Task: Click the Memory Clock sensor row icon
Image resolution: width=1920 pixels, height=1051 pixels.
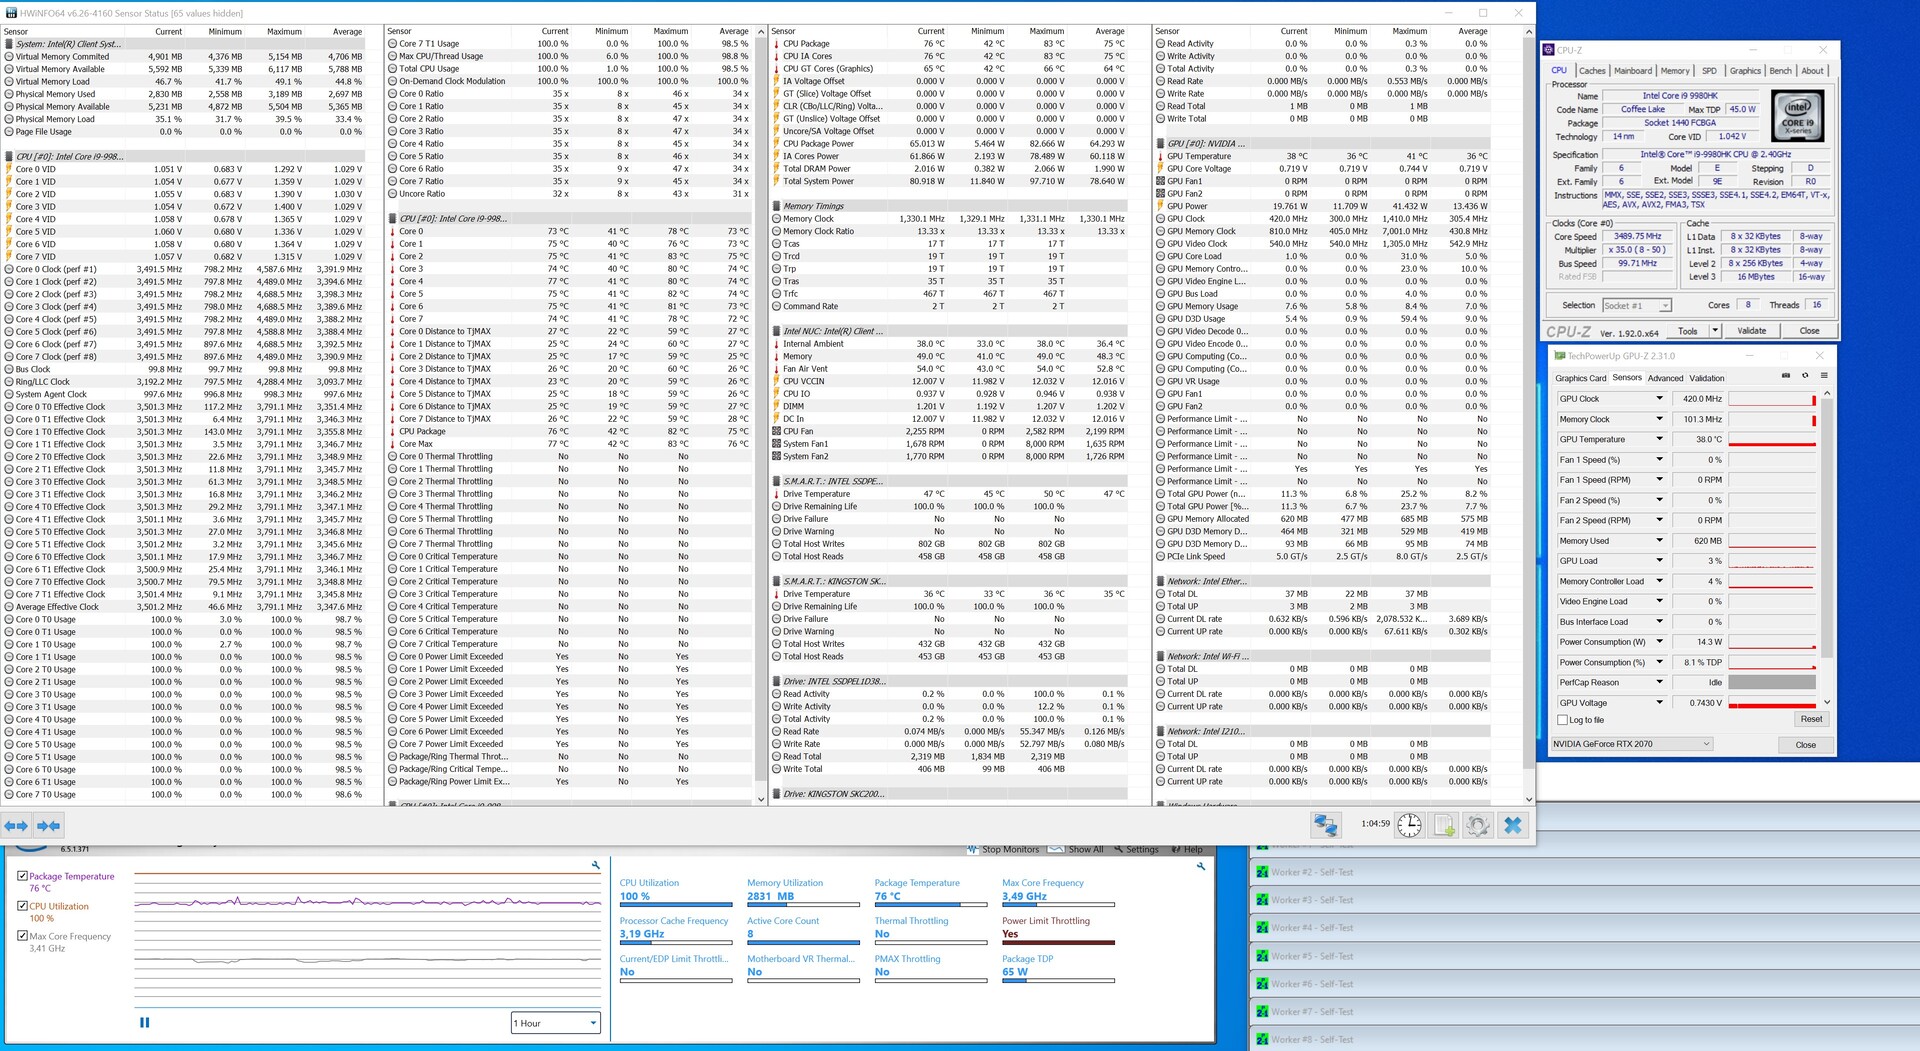Action: 775,219
